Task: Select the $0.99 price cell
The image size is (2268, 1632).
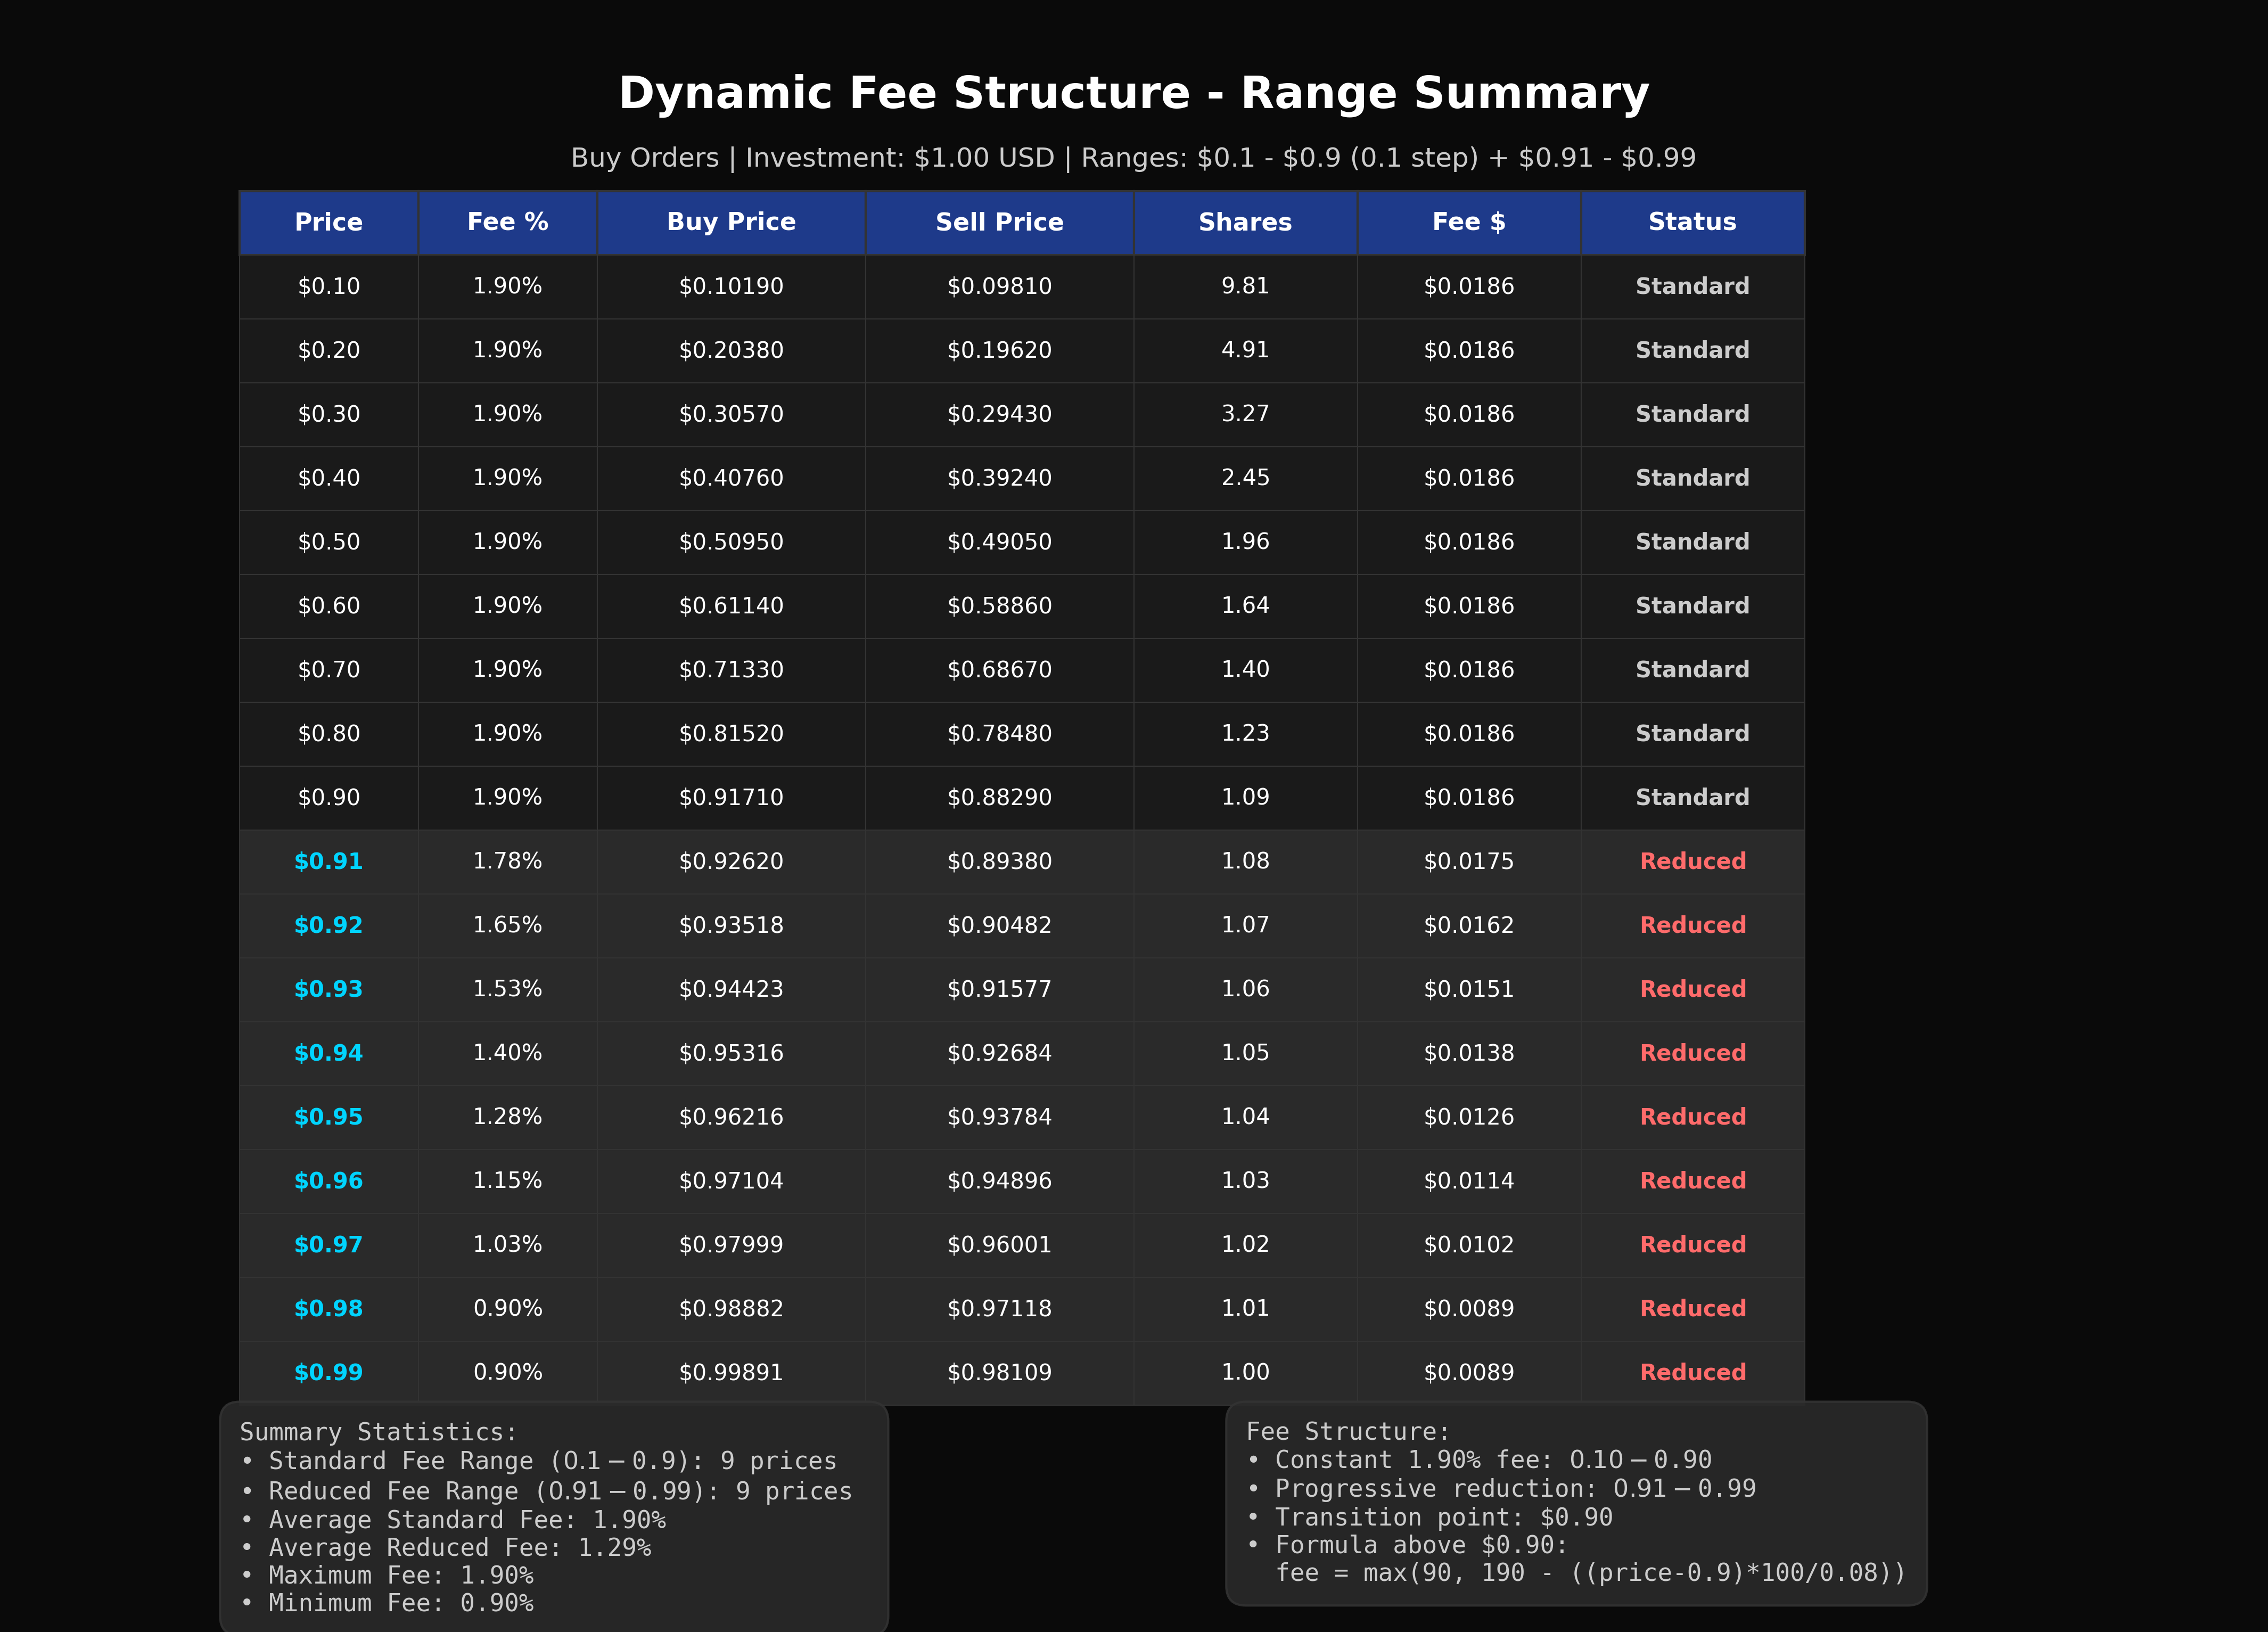Action: (x=328, y=1372)
